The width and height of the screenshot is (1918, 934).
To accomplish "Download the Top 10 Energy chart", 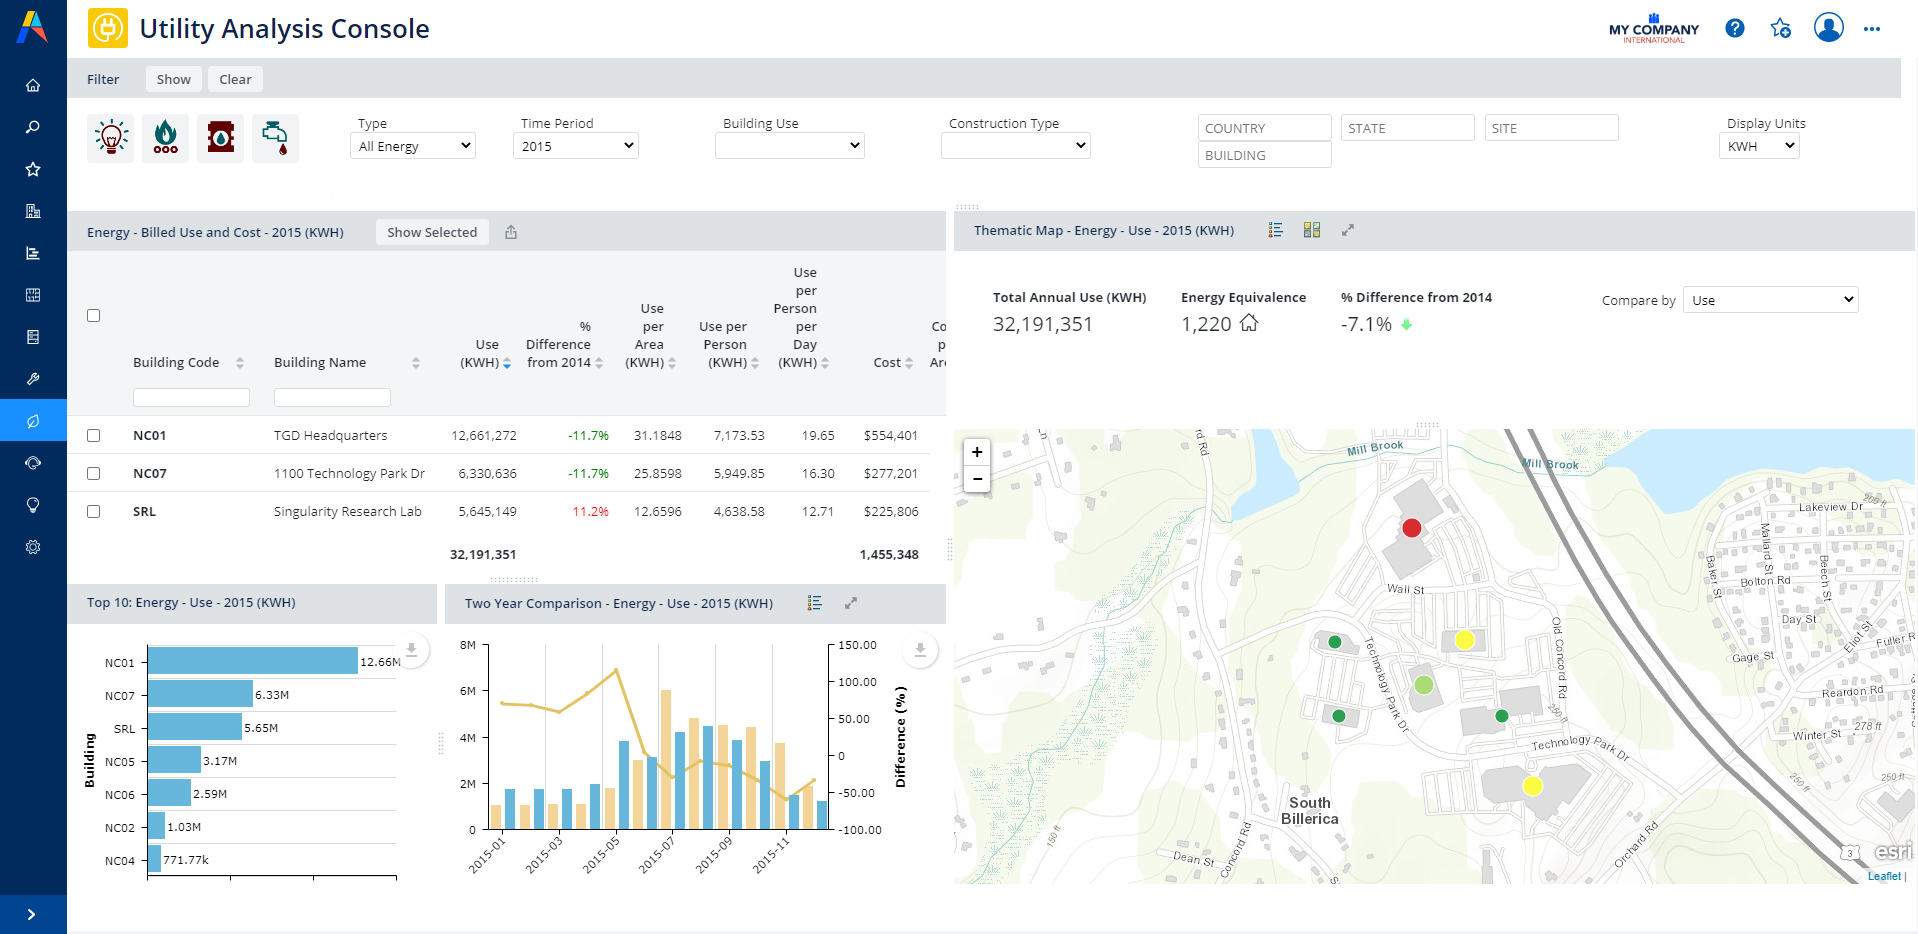I will pos(411,650).
